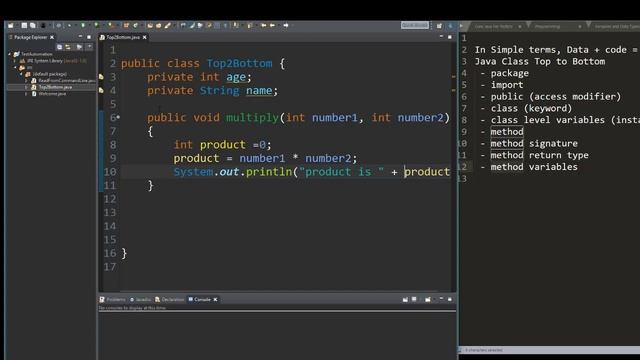Close the Top2Bottom.java editor tab
Viewport: 640px width, 360px height.
(x=144, y=37)
